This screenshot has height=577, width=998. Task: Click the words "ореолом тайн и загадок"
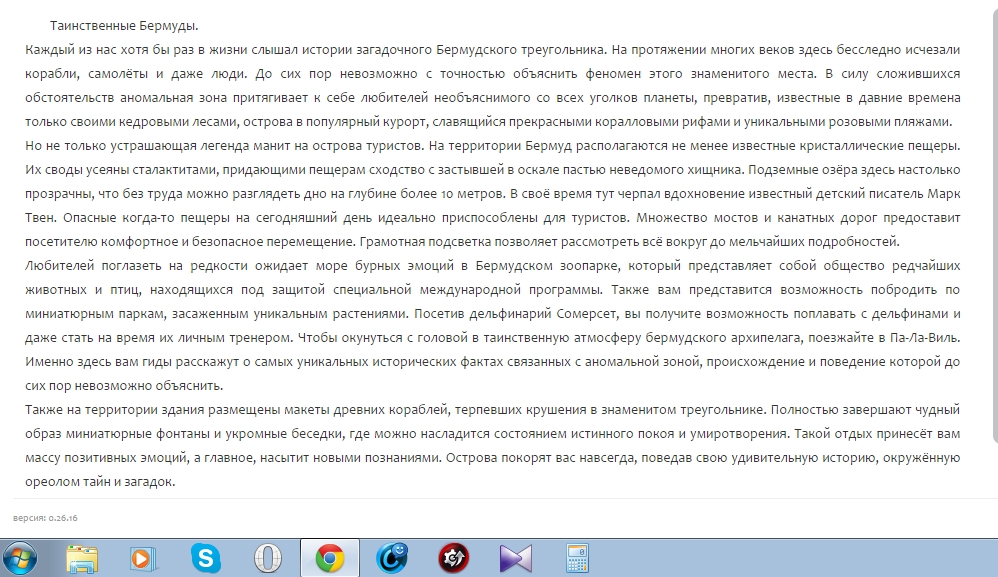tap(99, 482)
